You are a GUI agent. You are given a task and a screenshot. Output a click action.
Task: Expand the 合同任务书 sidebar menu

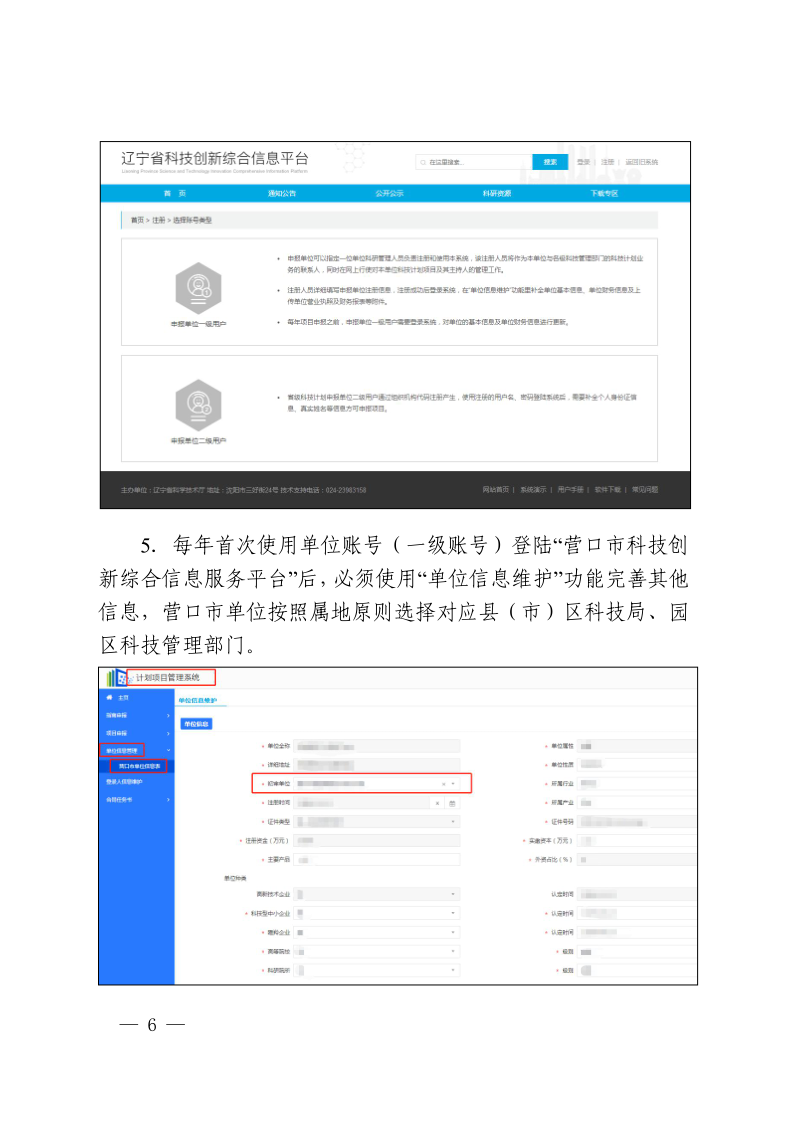pyautogui.click(x=136, y=799)
